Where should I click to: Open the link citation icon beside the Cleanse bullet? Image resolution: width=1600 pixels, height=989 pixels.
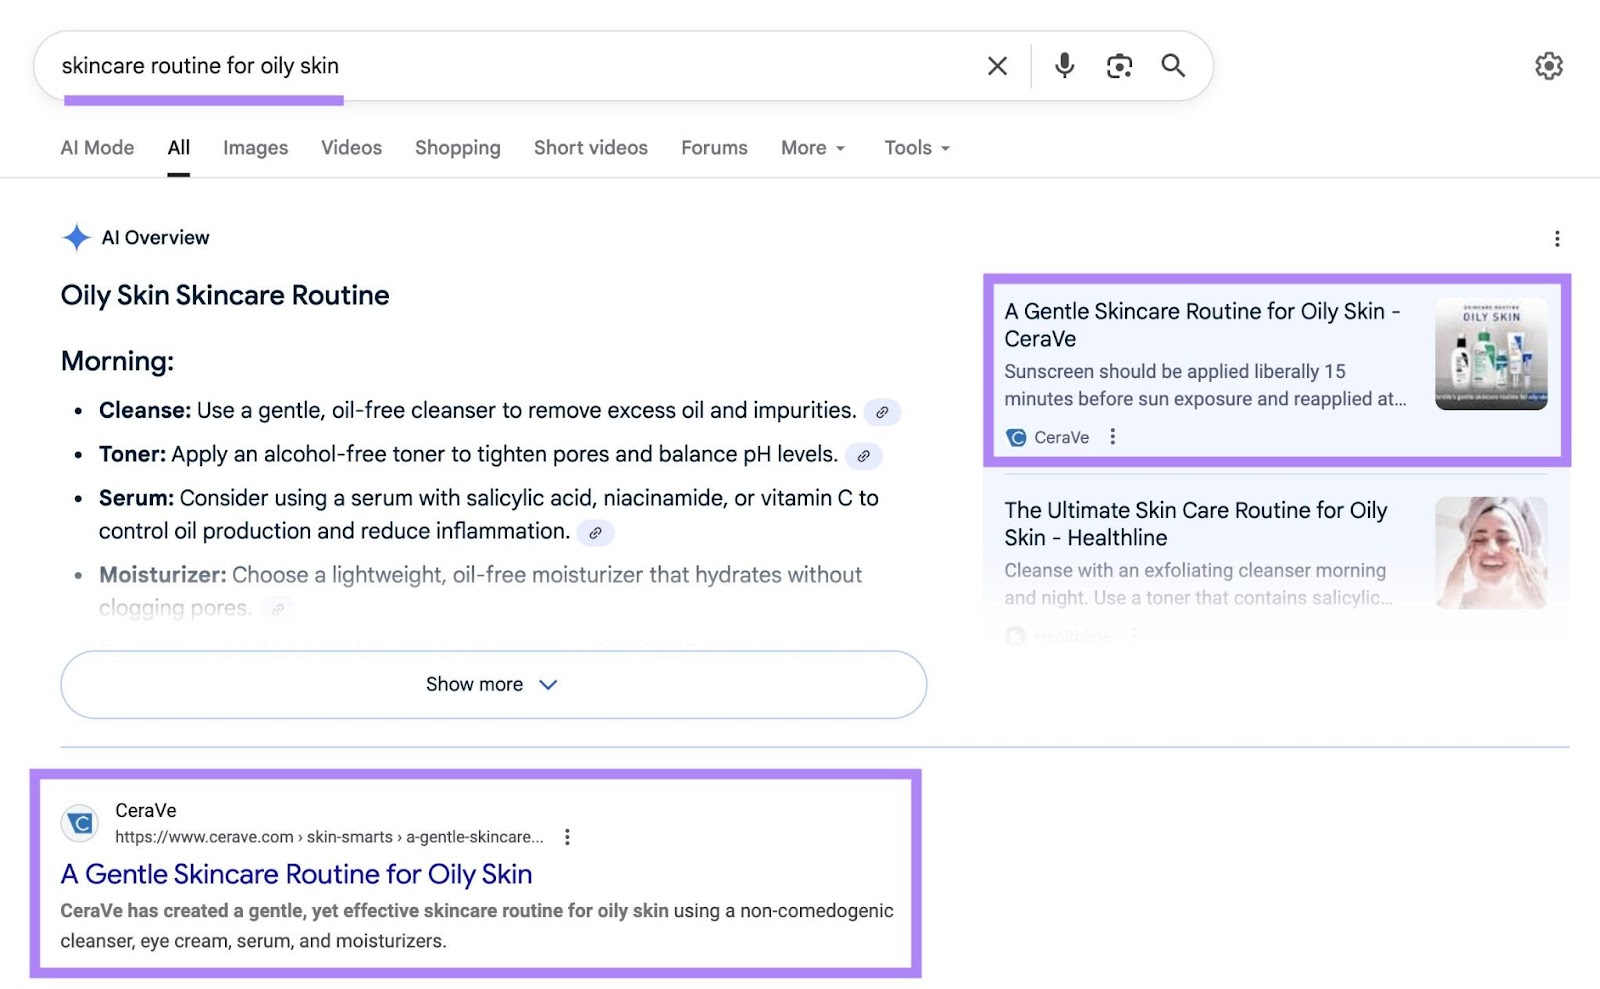881,412
